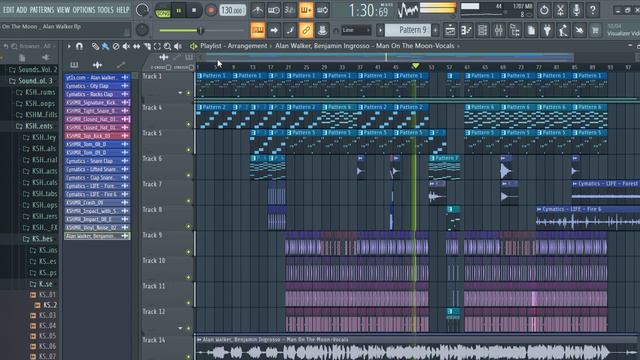640x360 pixels.
Task: Expand the Sounds..Vol. 2 folder
Action: click(x=33, y=70)
